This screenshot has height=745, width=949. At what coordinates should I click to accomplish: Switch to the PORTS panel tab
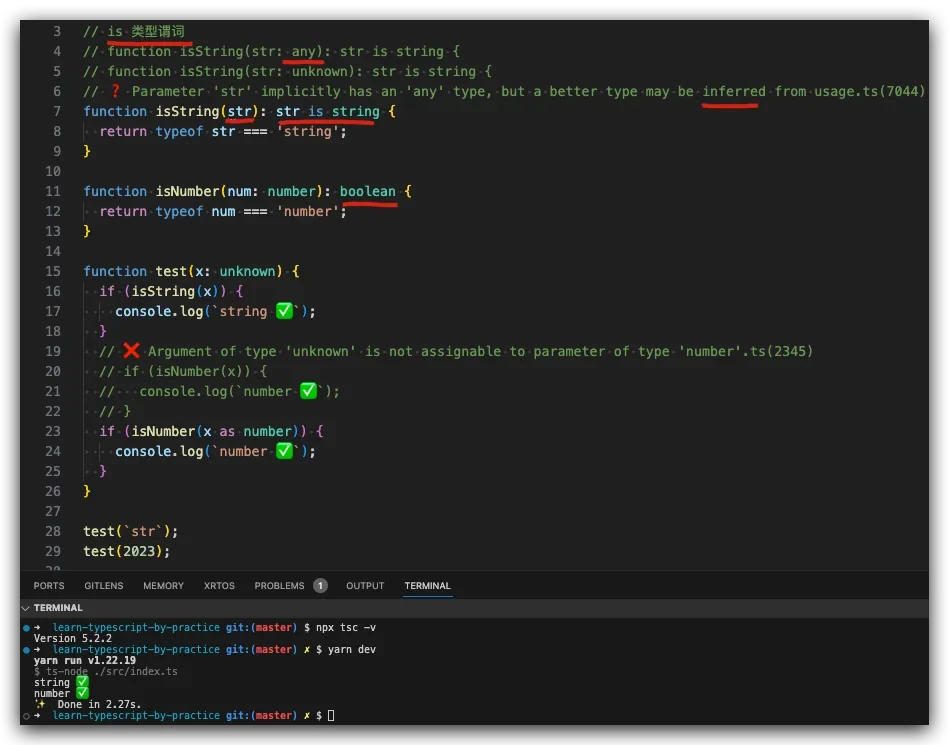48,586
